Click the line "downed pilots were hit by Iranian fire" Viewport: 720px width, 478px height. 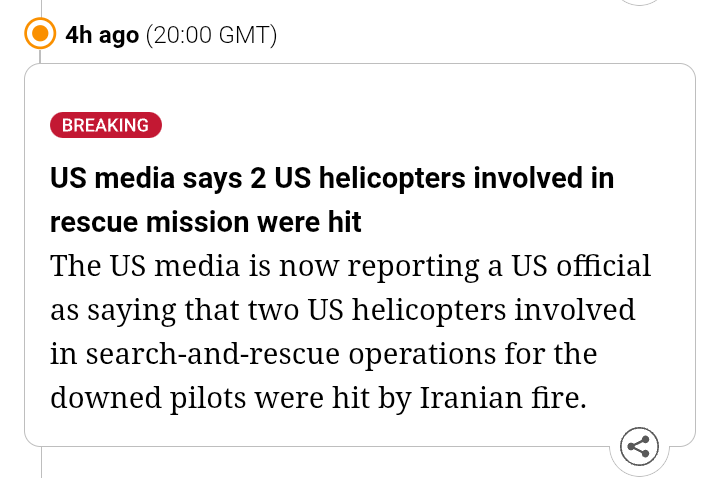pos(317,397)
